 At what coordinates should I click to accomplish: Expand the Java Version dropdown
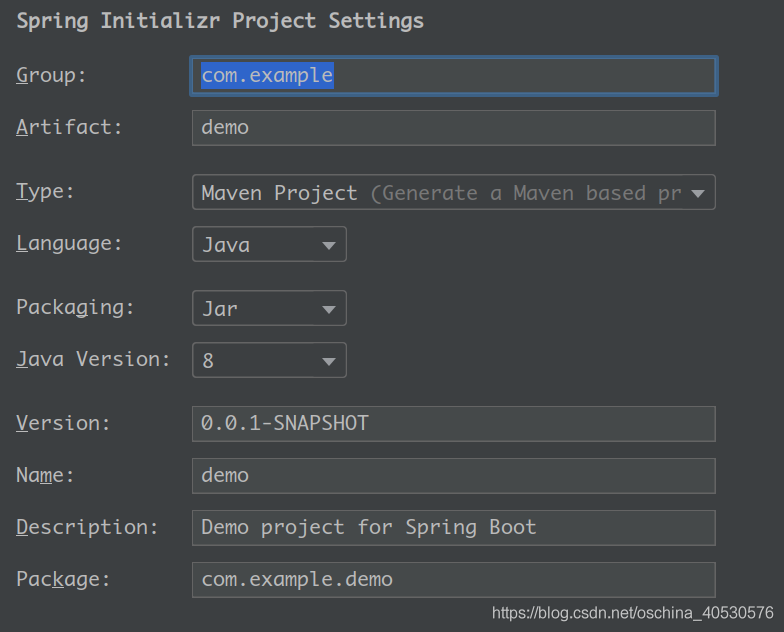pyautogui.click(x=269, y=361)
